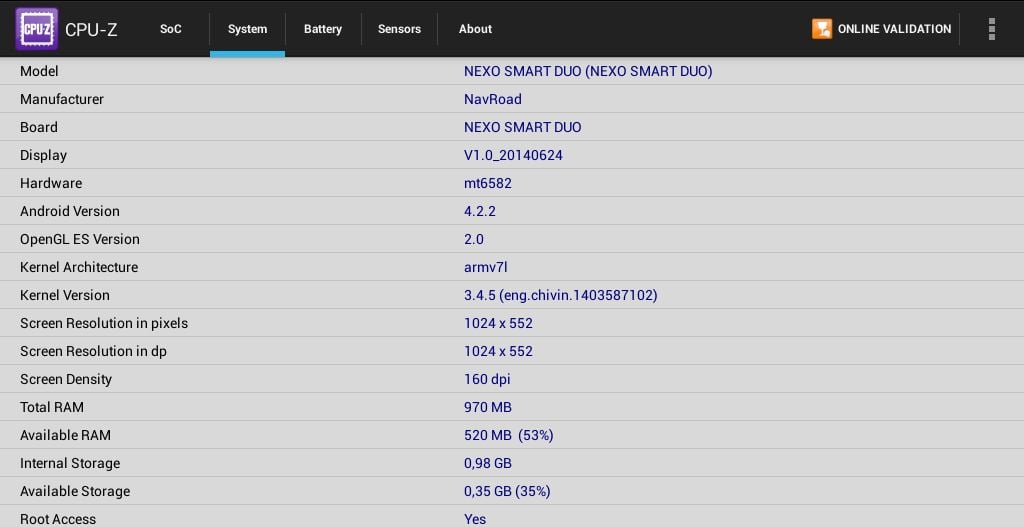This screenshot has height=527, width=1024.
Task: Select the Kernel Architecture label
Action: tap(79, 267)
